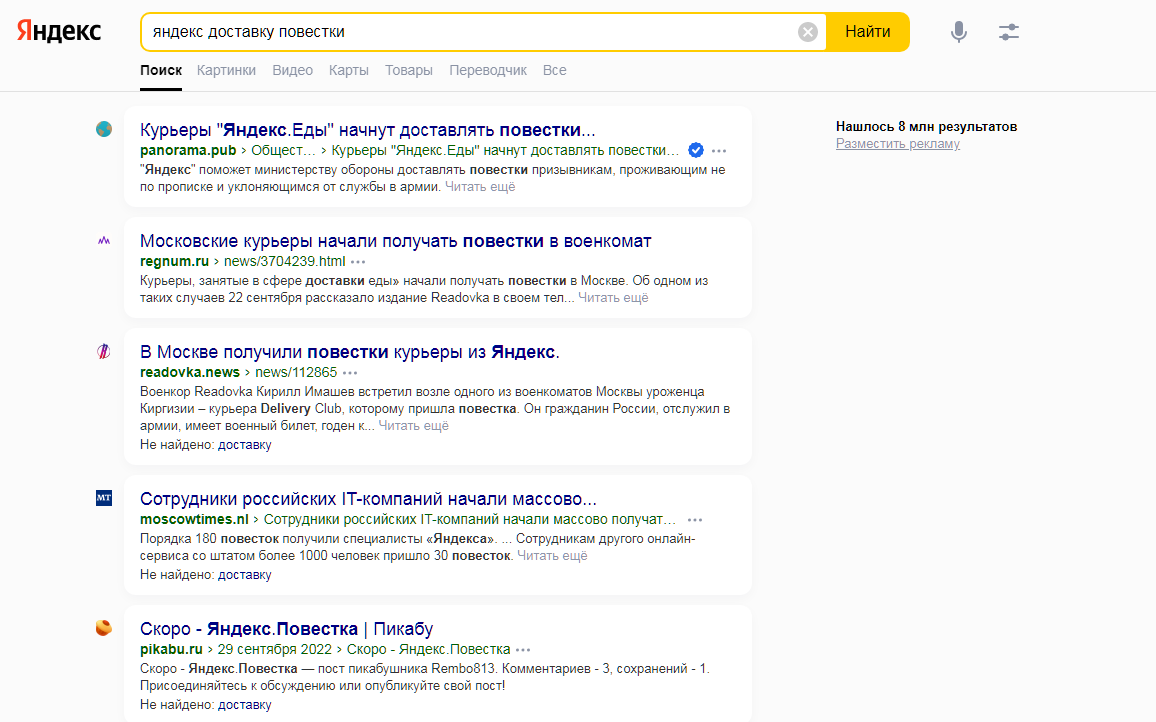This screenshot has height=722, width=1156.
Task: Click regnum.ru domain link
Action: tap(175, 261)
